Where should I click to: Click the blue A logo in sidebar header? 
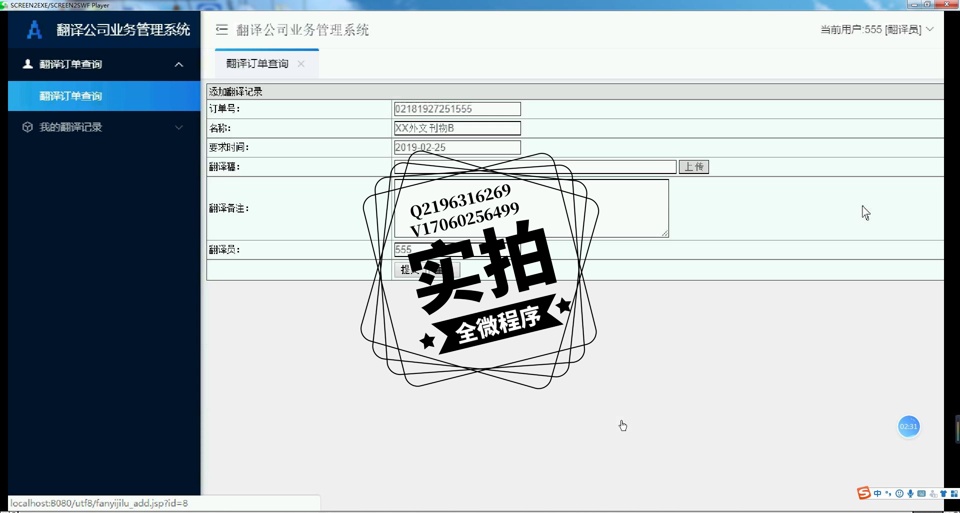[34, 30]
